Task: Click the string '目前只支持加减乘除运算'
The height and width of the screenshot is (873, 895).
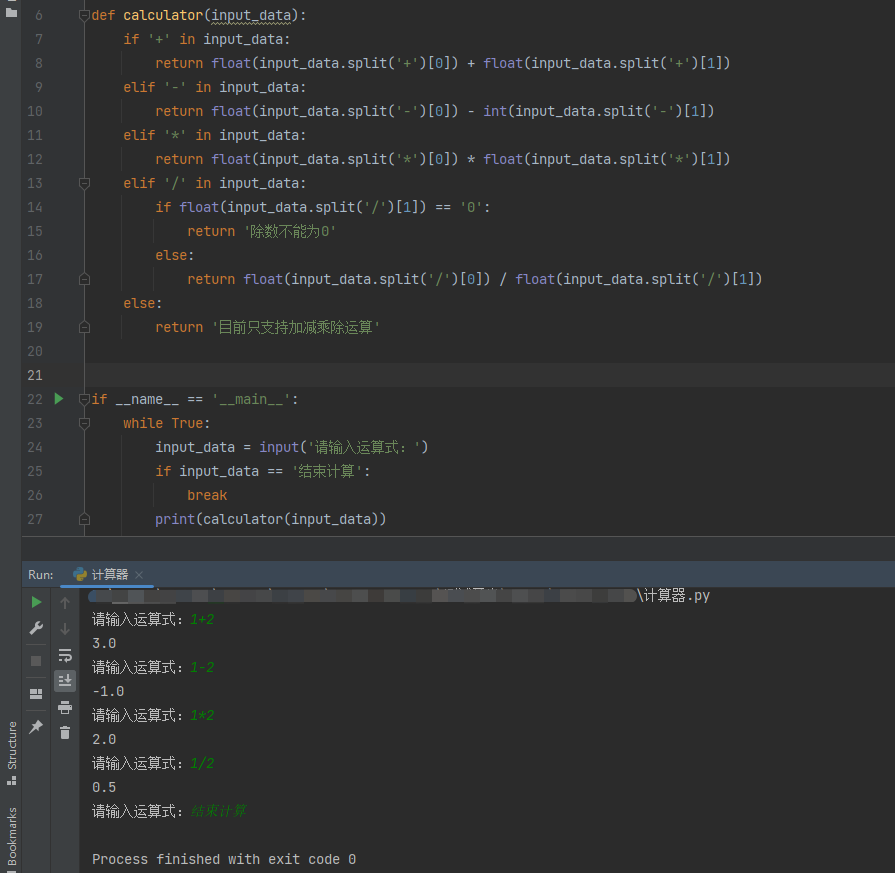Action: pos(296,327)
